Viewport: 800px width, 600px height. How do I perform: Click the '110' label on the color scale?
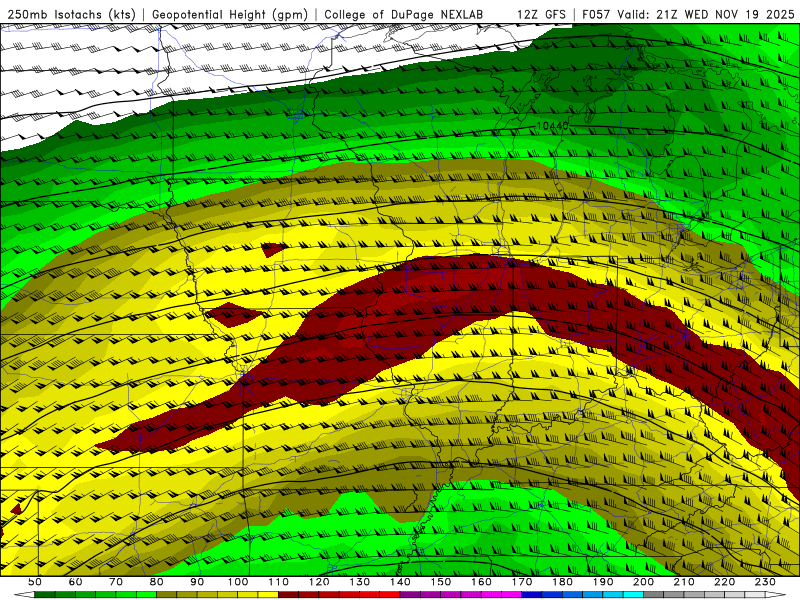[279, 582]
